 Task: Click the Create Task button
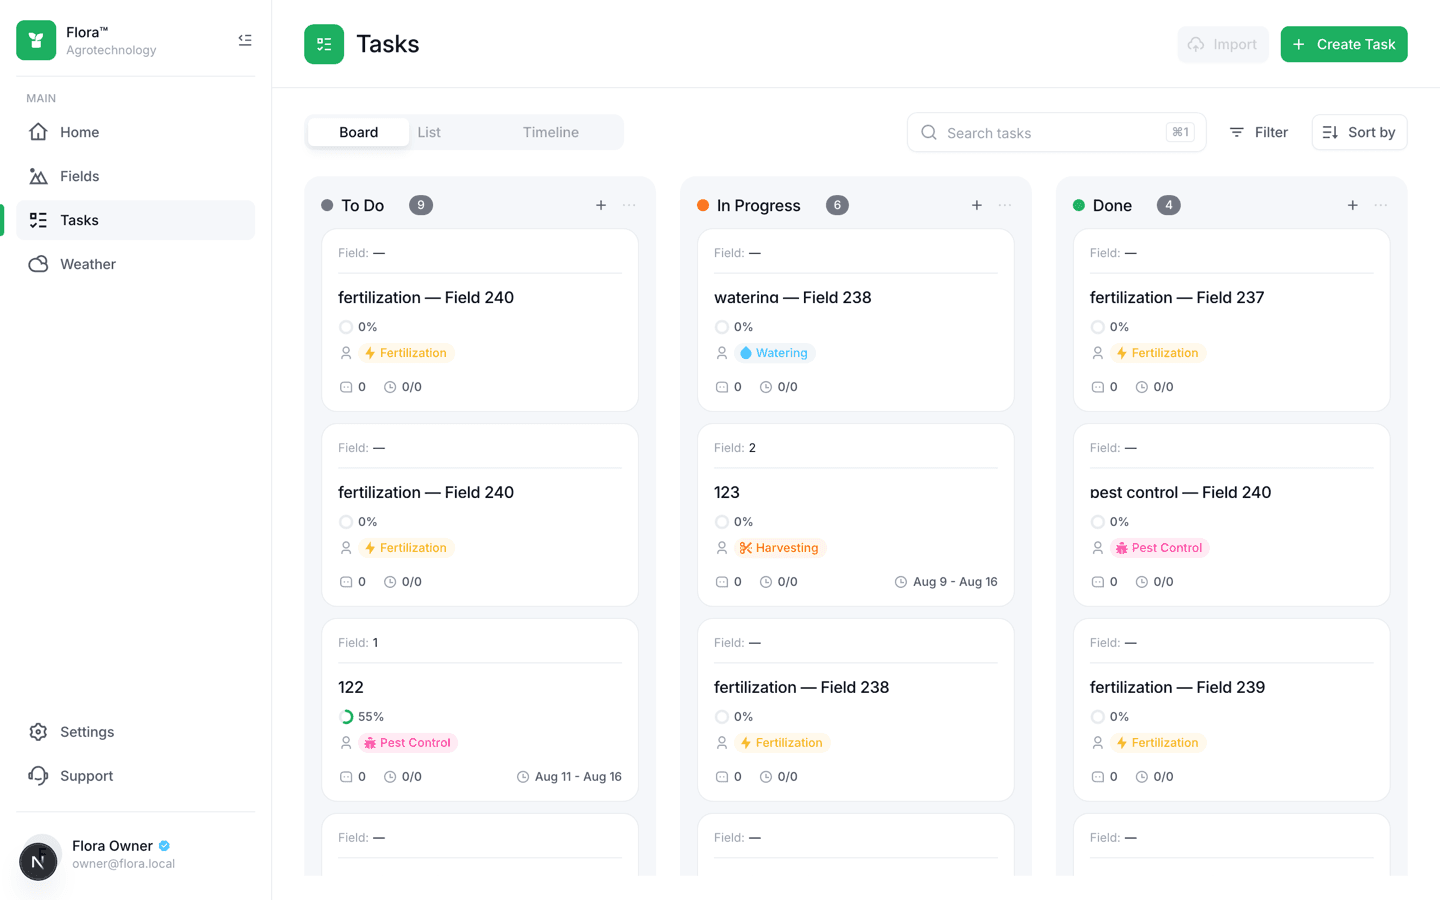click(x=1344, y=44)
